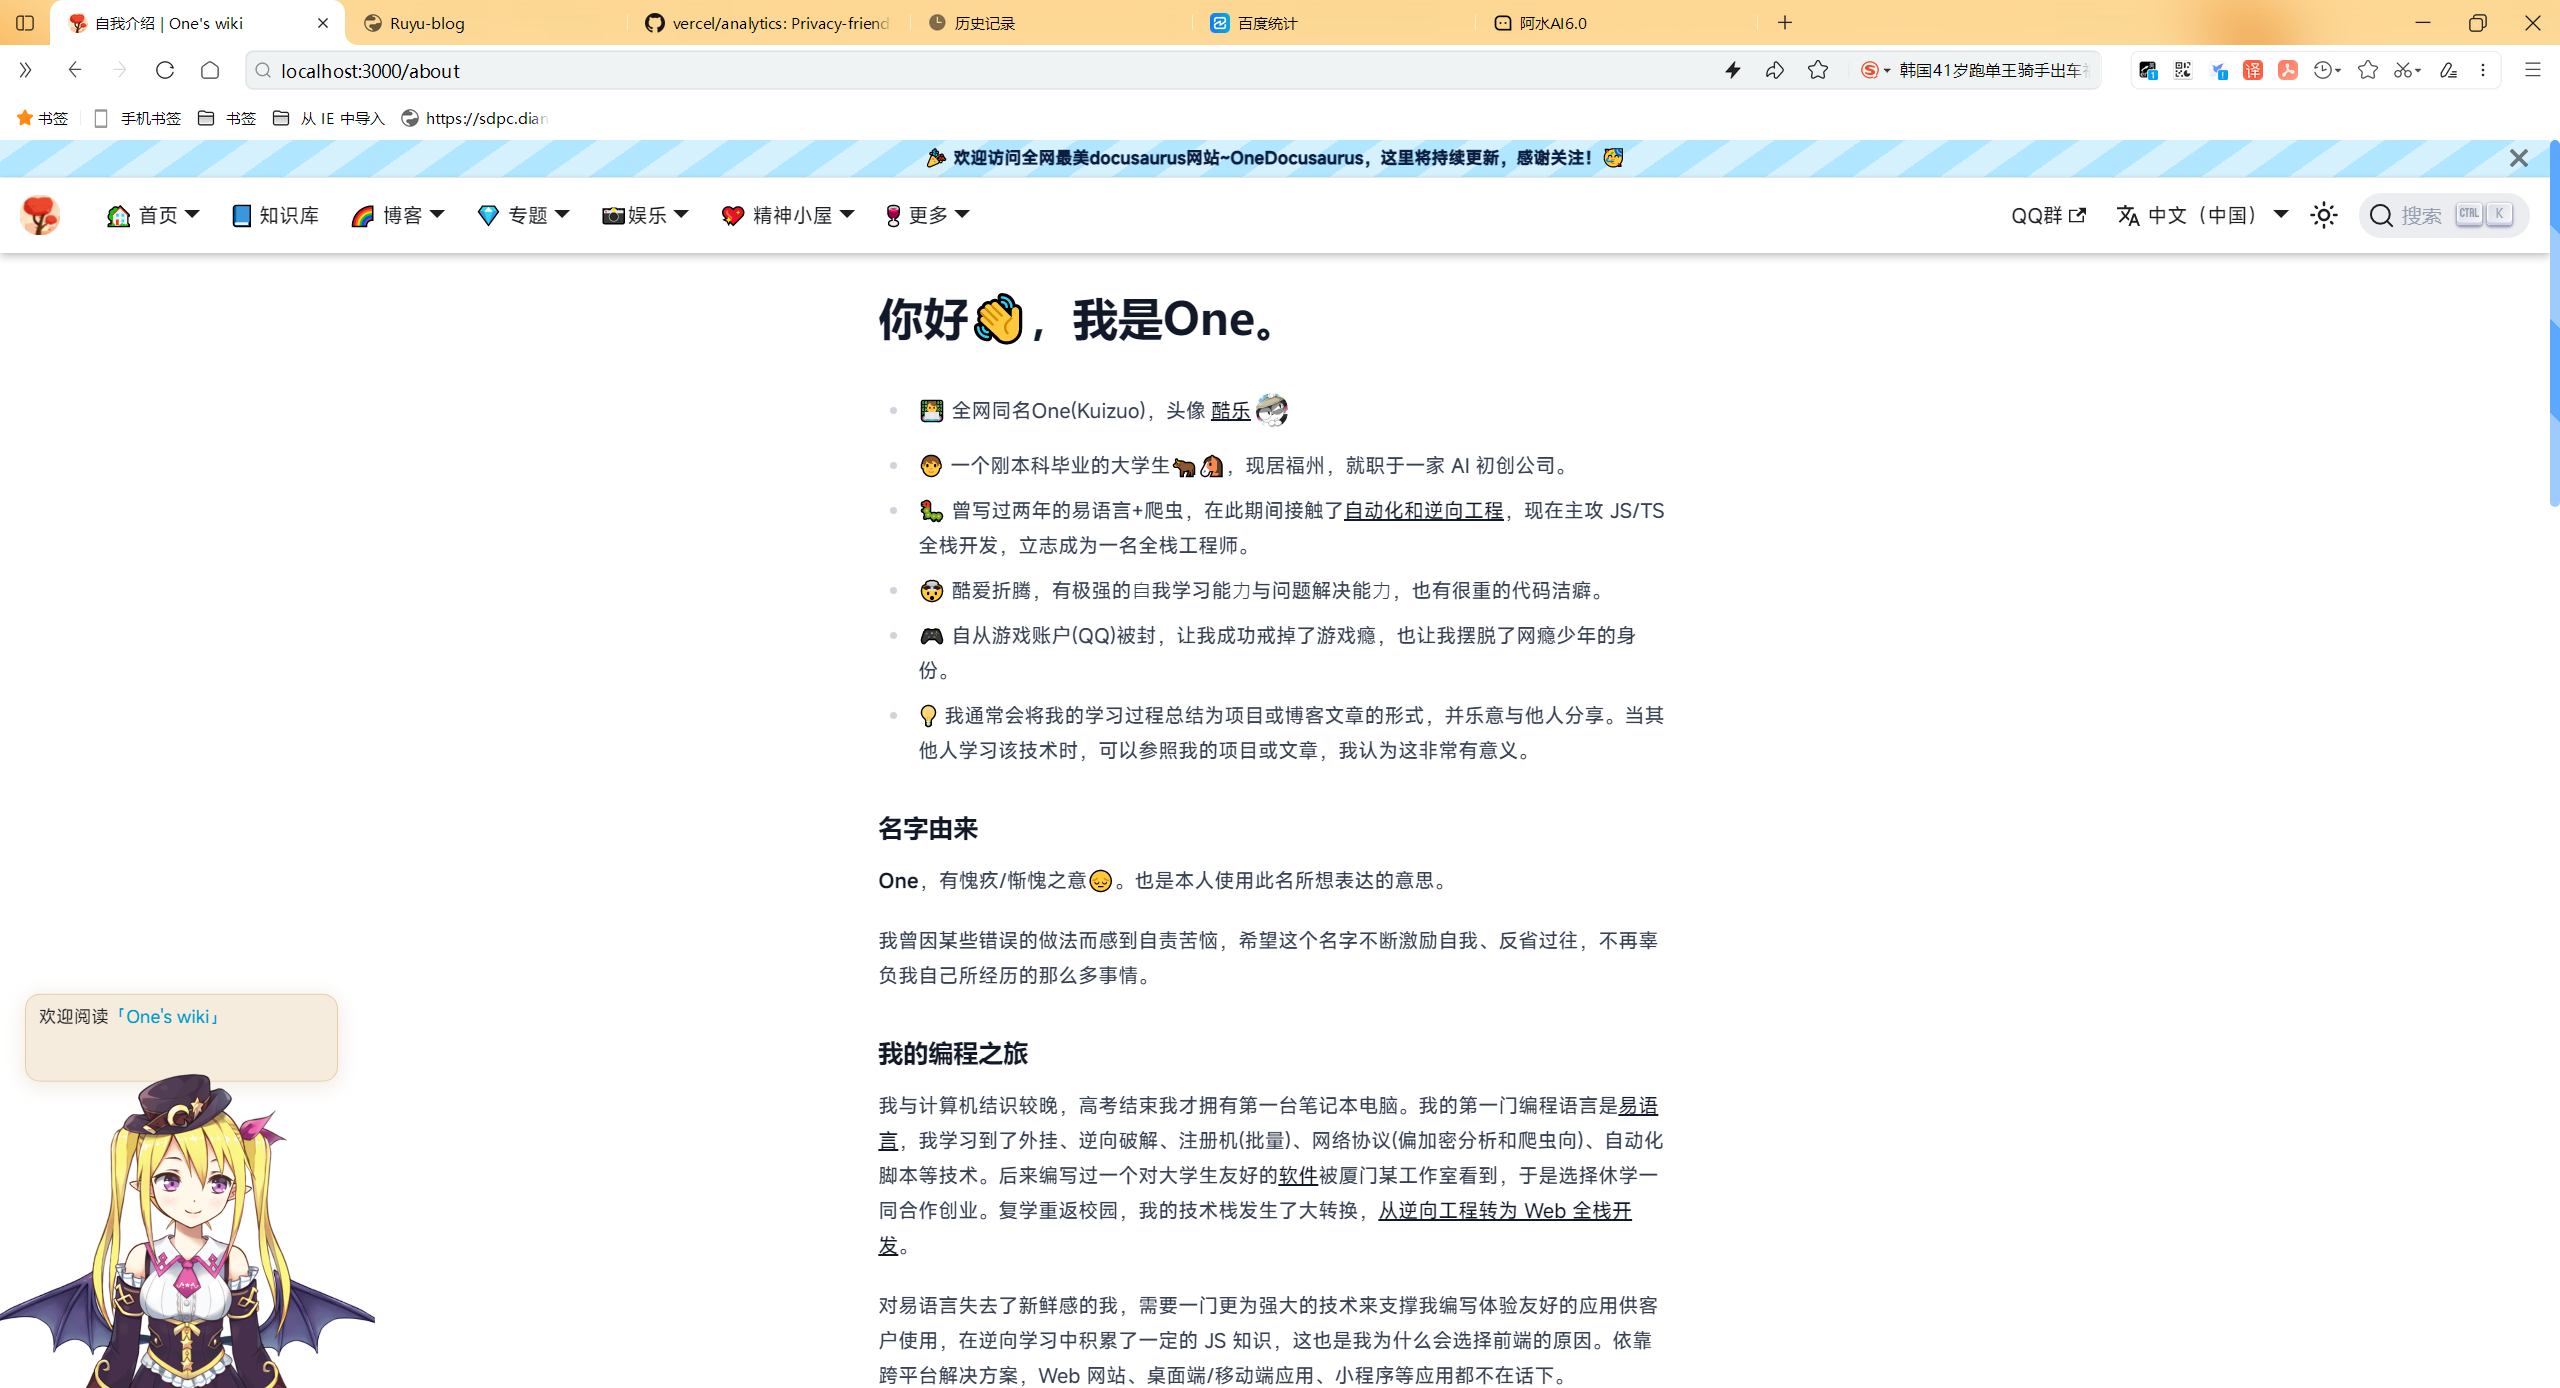Open the 易语言 link

(1638, 1105)
